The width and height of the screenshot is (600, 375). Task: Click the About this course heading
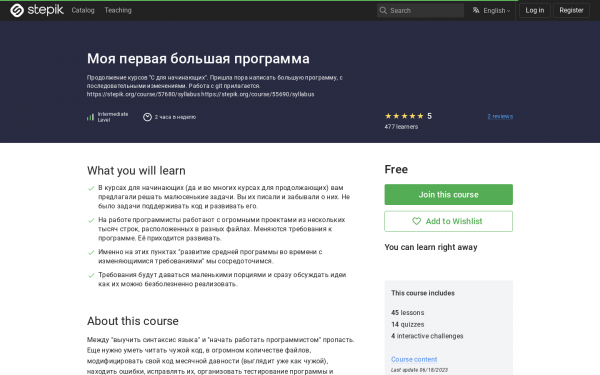pyautogui.click(x=133, y=321)
